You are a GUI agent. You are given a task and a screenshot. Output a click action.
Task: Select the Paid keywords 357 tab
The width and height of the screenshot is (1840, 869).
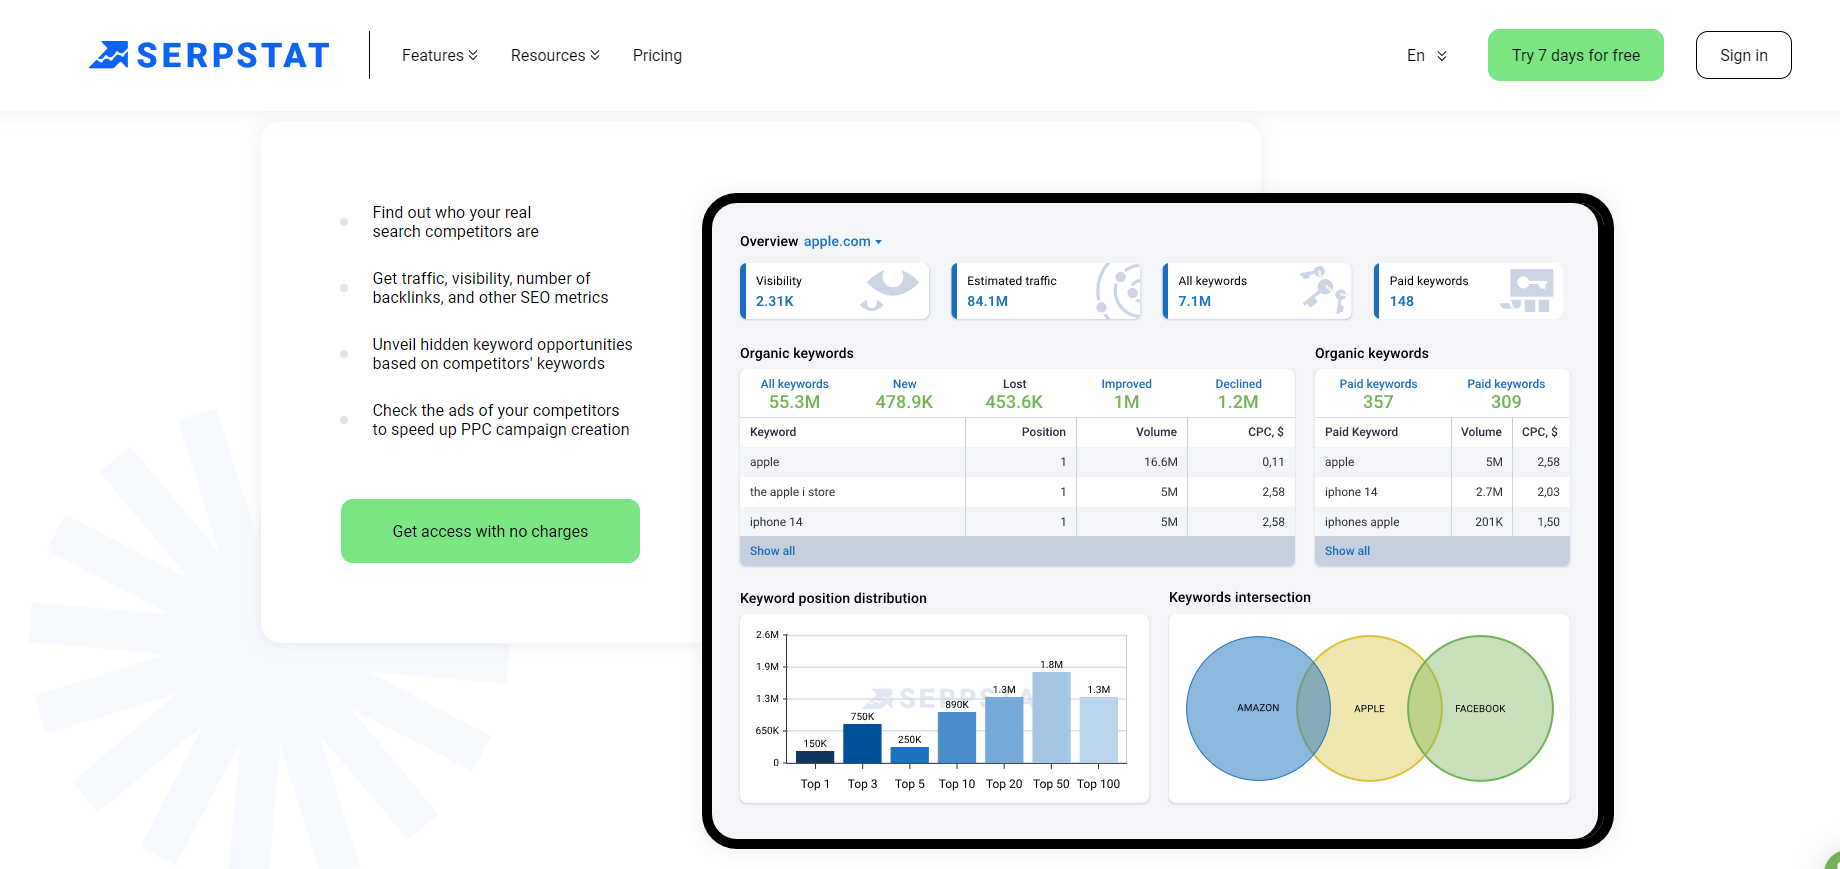click(x=1378, y=394)
